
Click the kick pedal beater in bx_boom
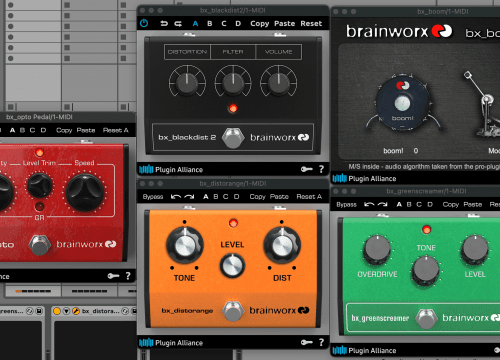click(x=468, y=75)
